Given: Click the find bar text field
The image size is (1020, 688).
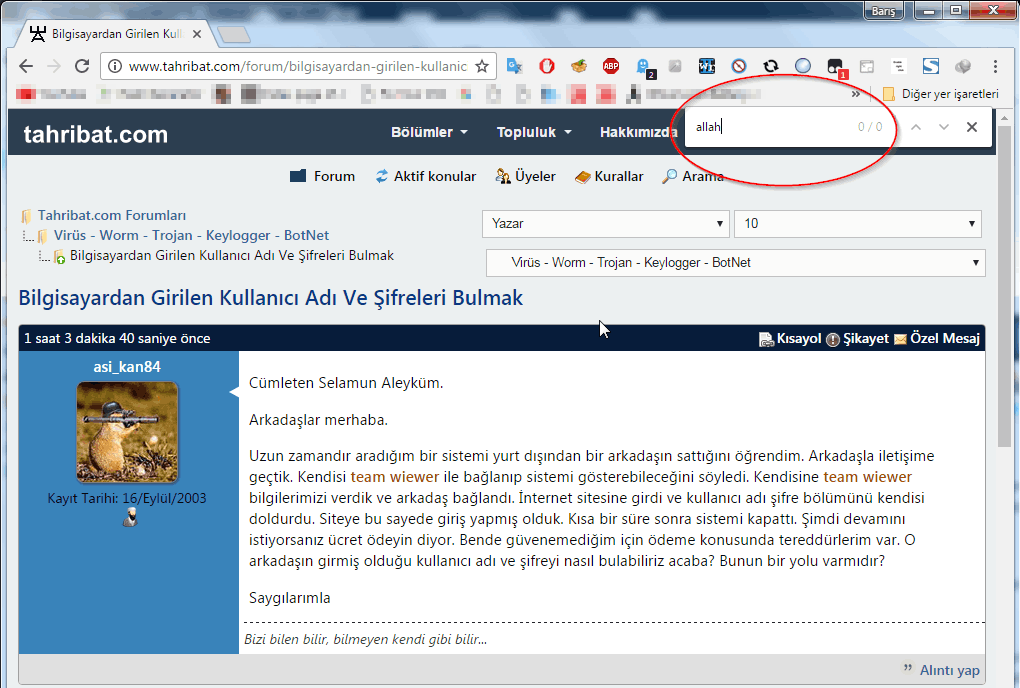Looking at the screenshot, I should click(770, 127).
